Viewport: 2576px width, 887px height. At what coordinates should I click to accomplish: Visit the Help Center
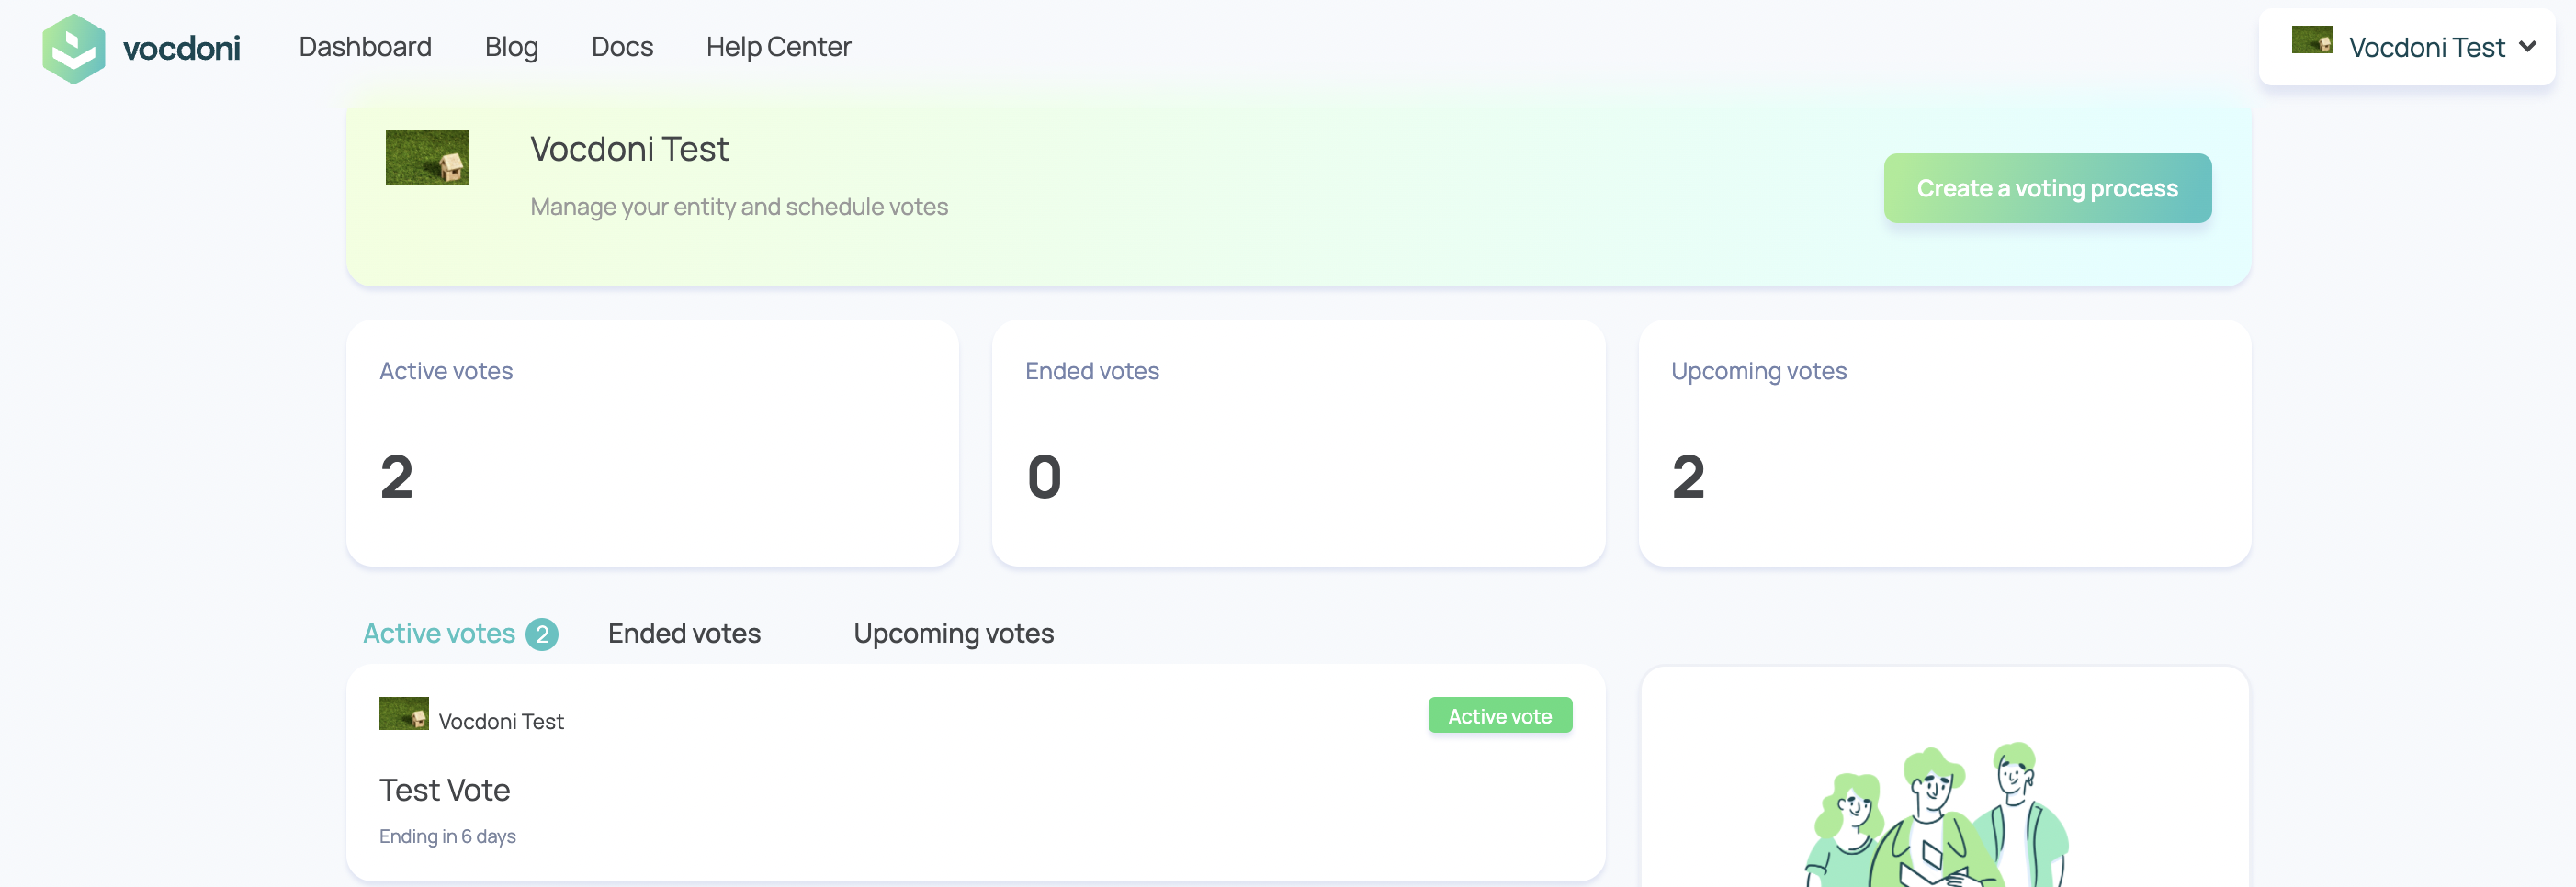[x=778, y=47]
